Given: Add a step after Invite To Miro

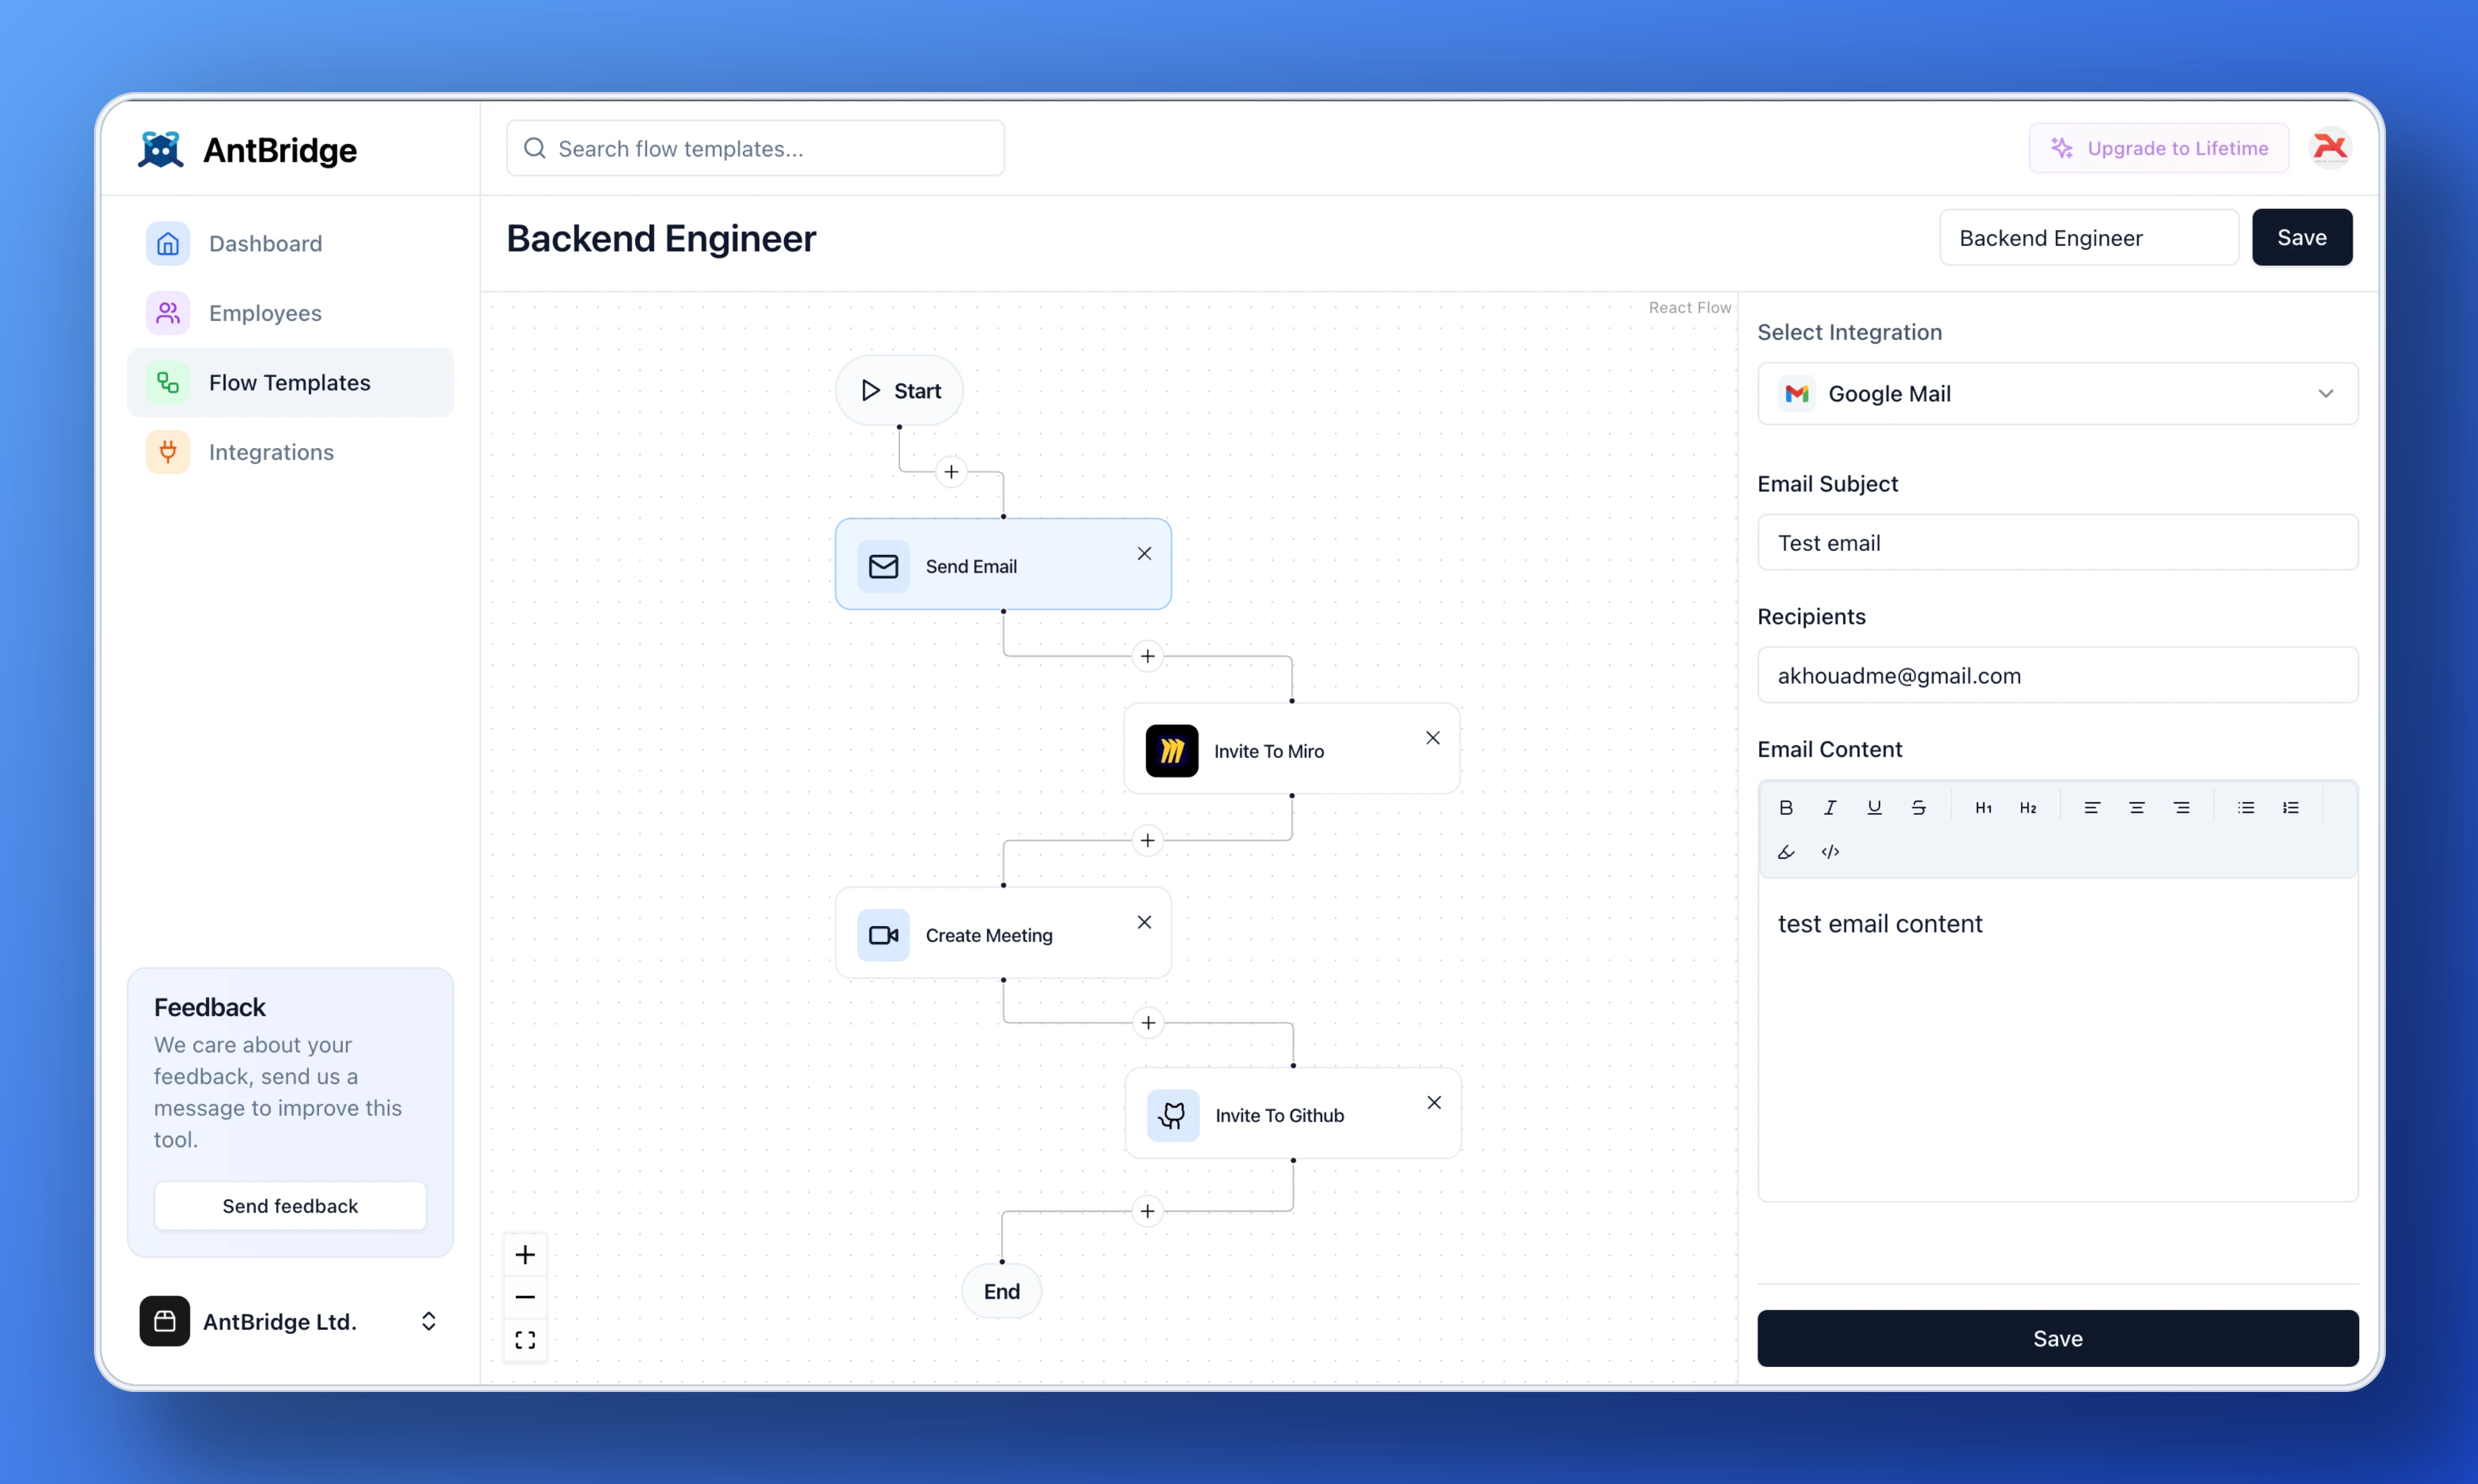Looking at the screenshot, I should coord(1147,840).
